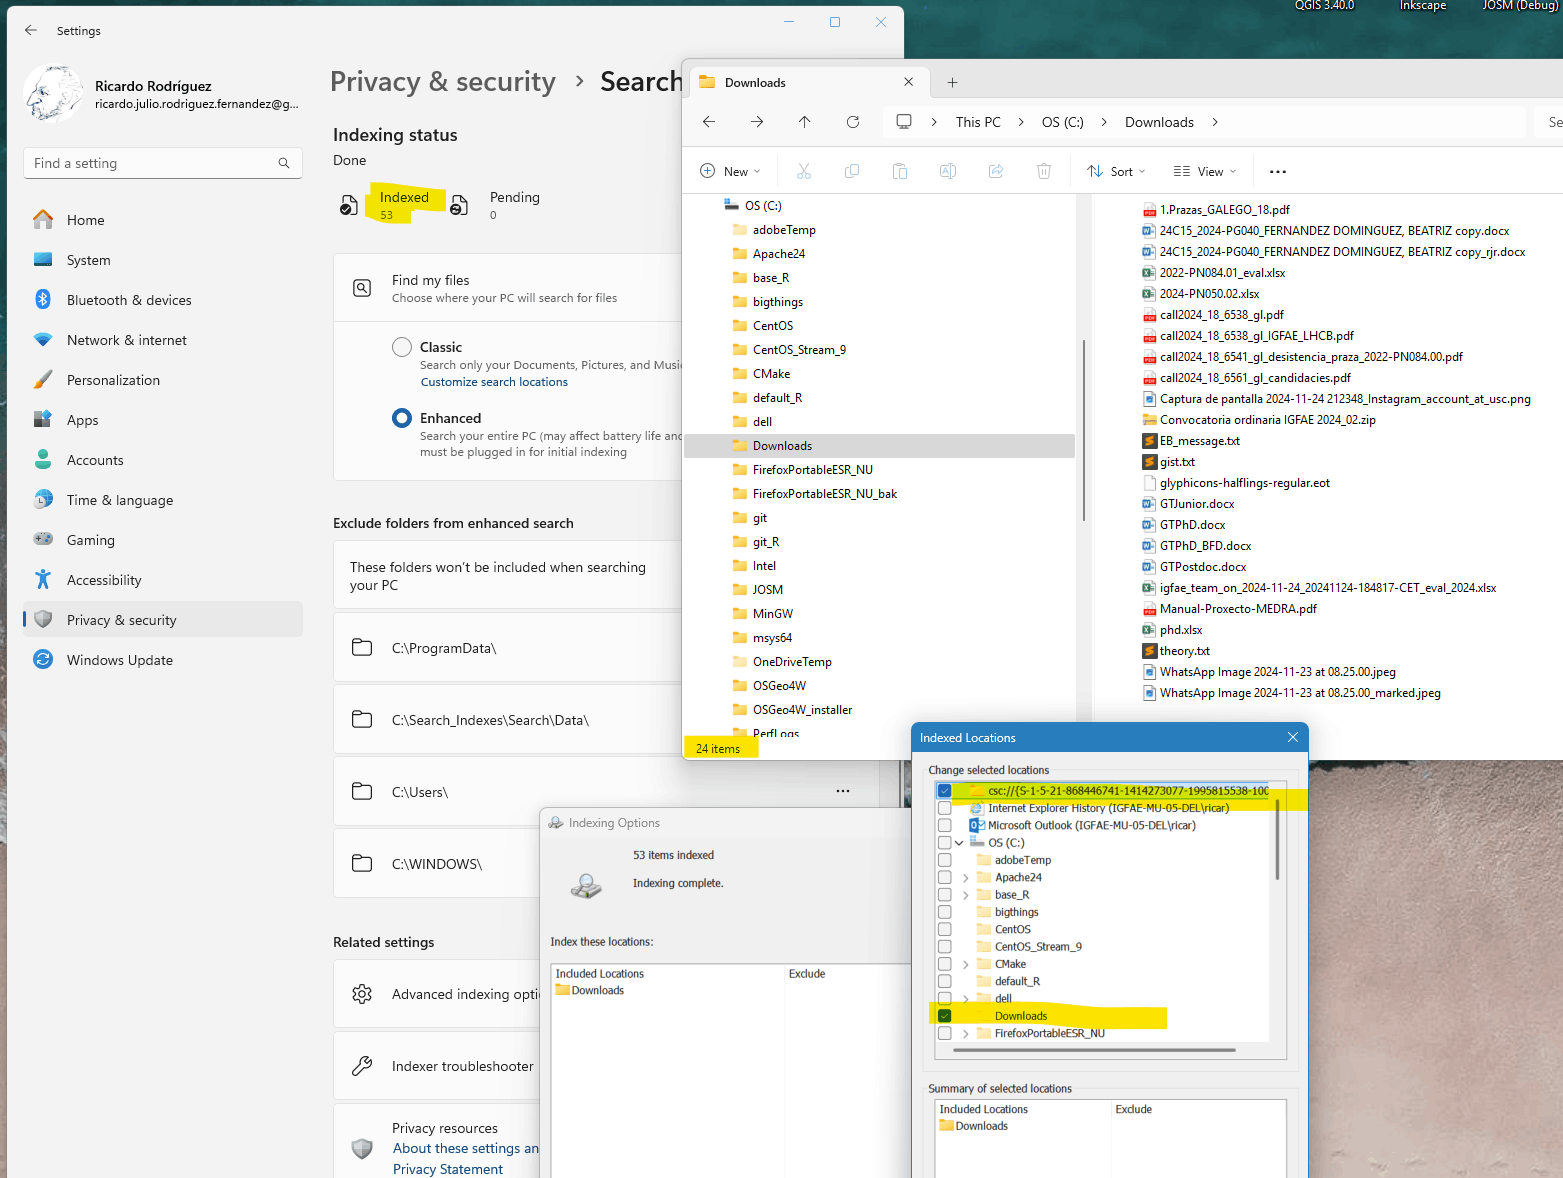Viewport: 1563px width, 1178px height.
Task: Open the Privacy Statement link
Action: click(447, 1168)
